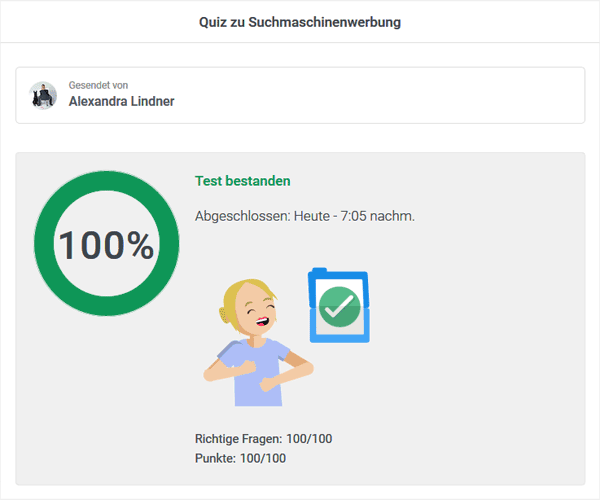Click the Abgeschlossen: Heute completion time
This screenshot has height=500, width=600.
point(305,216)
